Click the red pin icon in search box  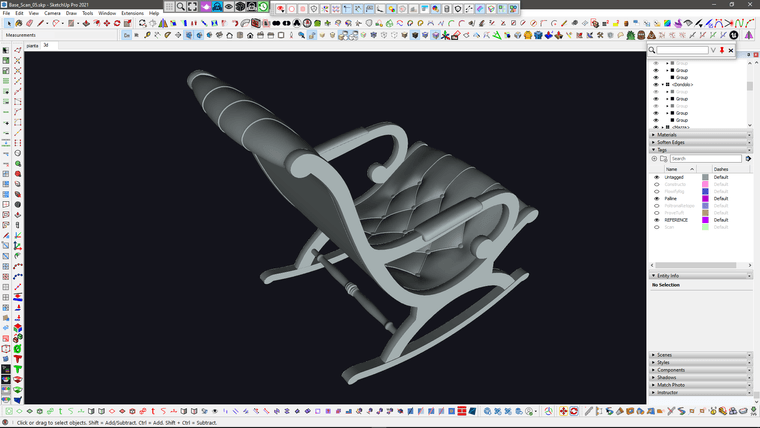[721, 50]
